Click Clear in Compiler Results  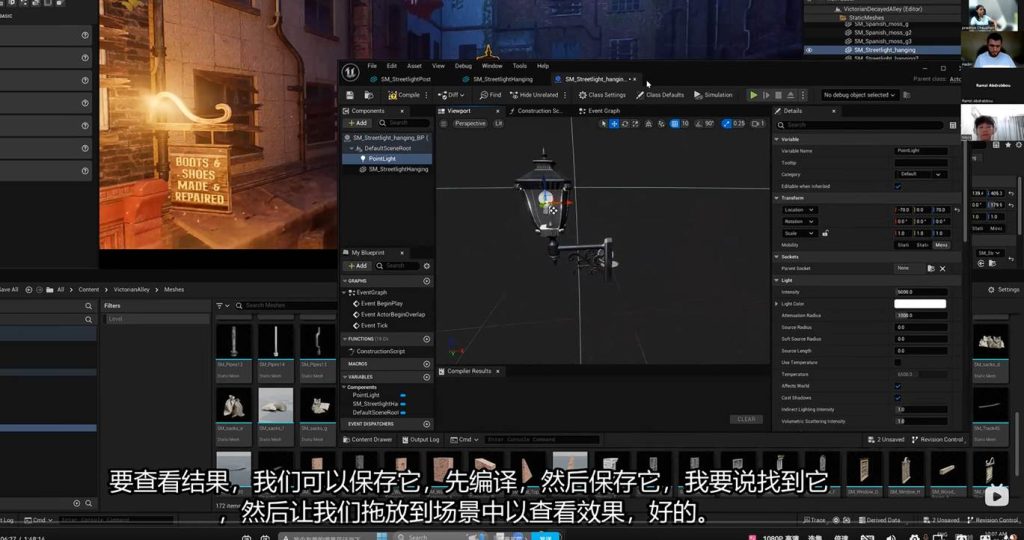pyautogui.click(x=746, y=419)
